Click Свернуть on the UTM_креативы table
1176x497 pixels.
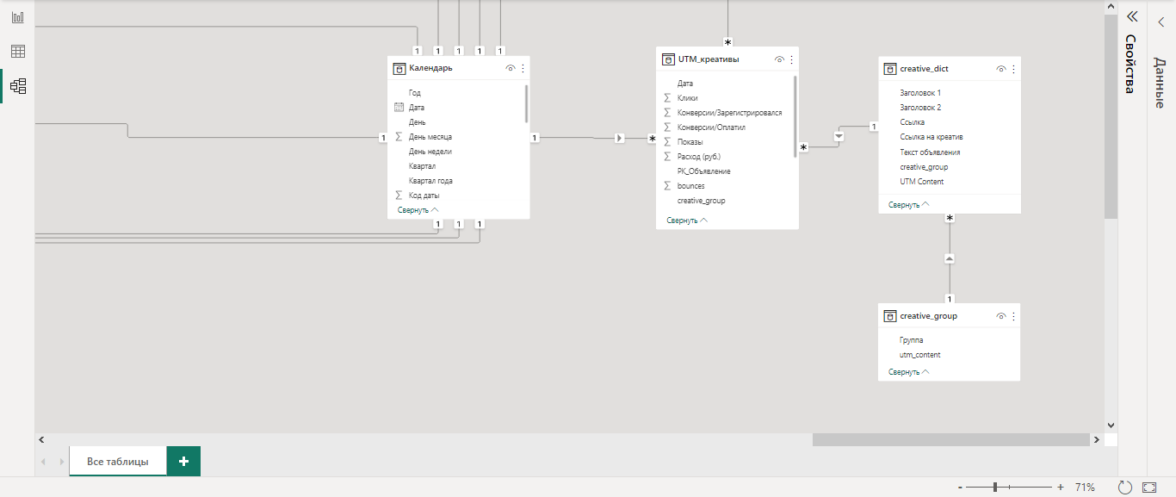686,220
